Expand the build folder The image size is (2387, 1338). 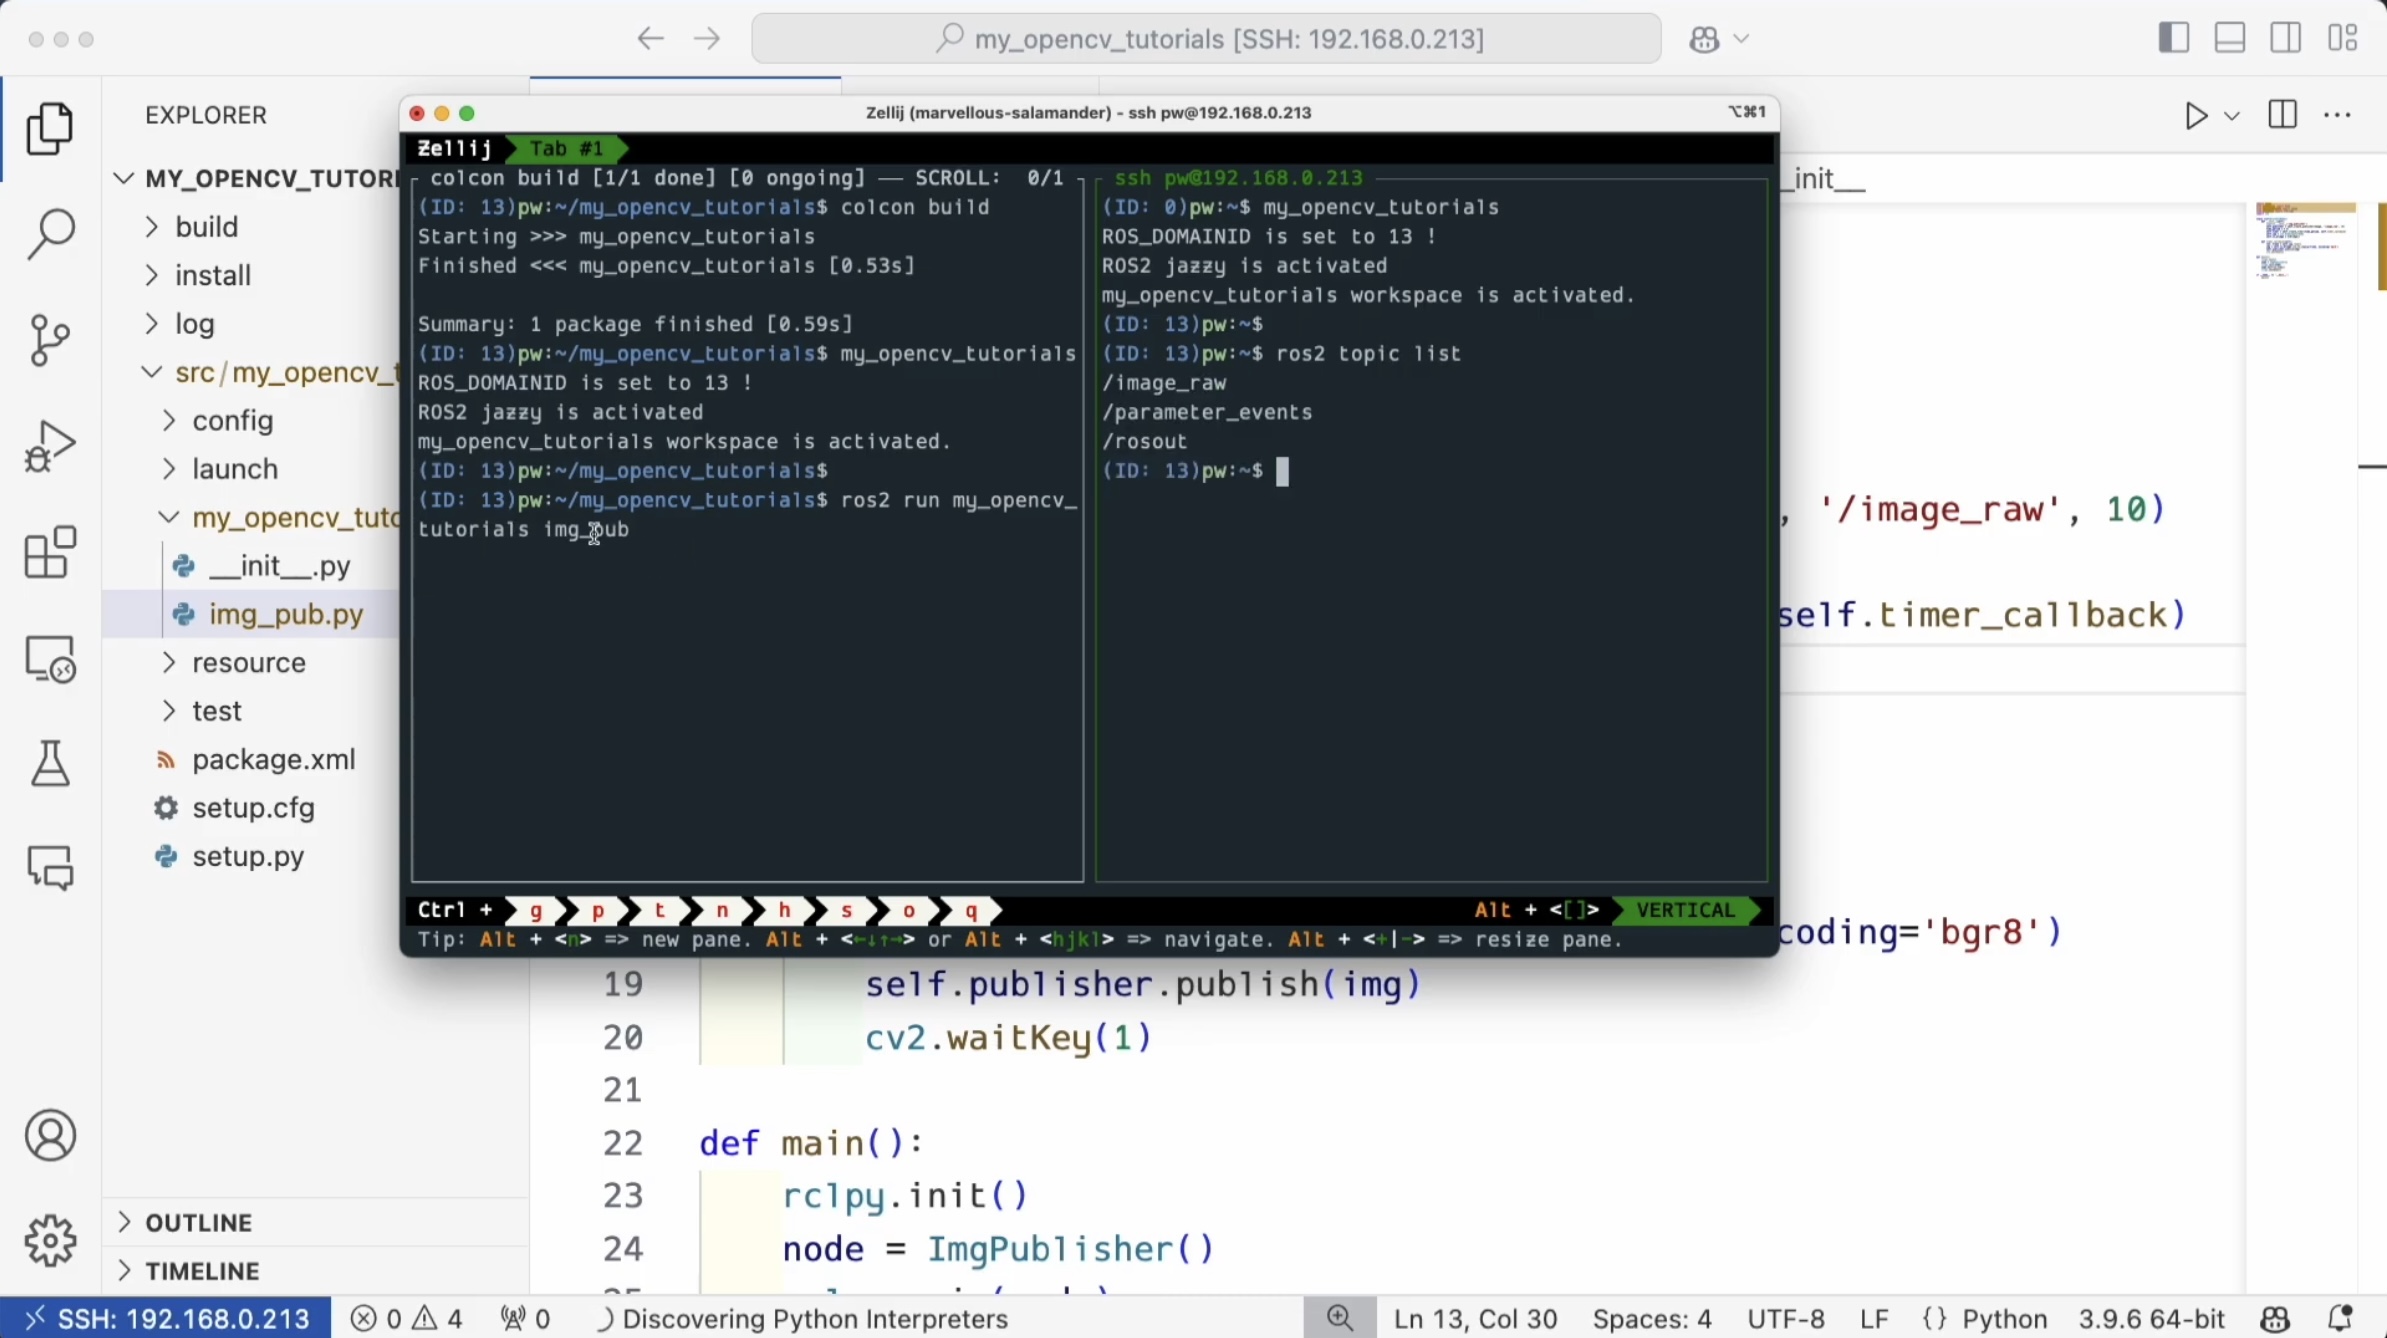(206, 227)
